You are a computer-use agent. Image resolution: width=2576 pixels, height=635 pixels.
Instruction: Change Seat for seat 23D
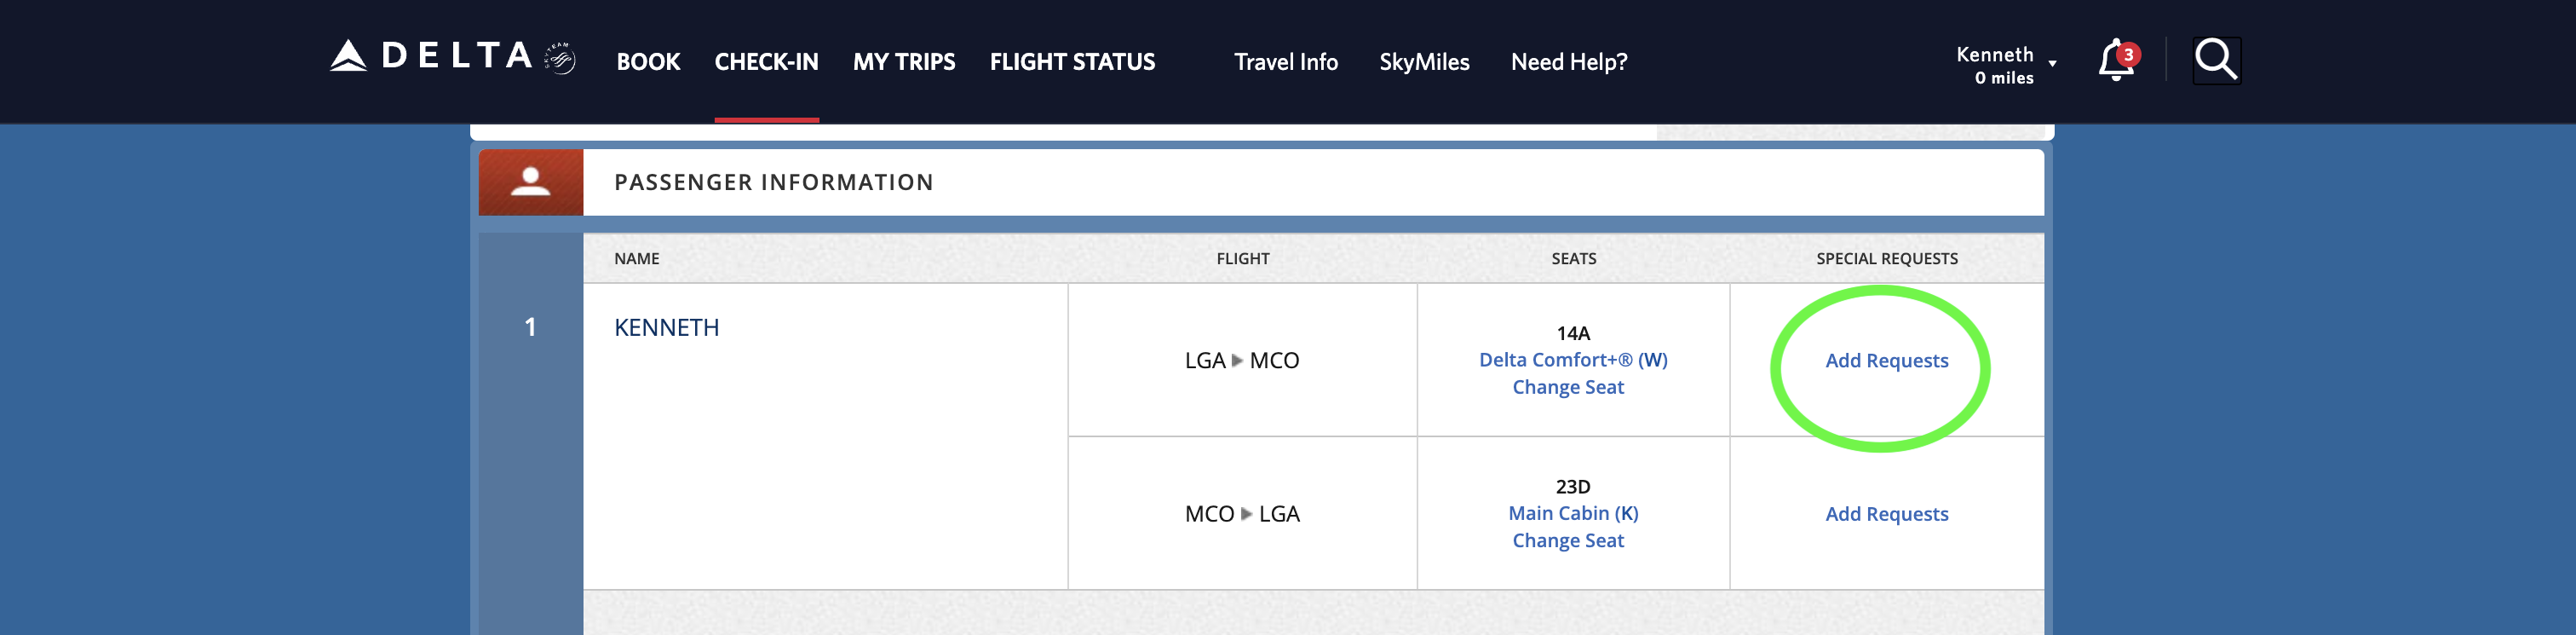[1567, 540]
